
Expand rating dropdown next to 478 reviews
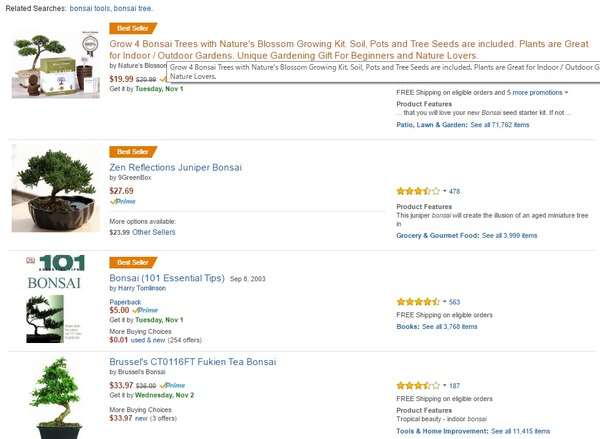tap(445, 191)
